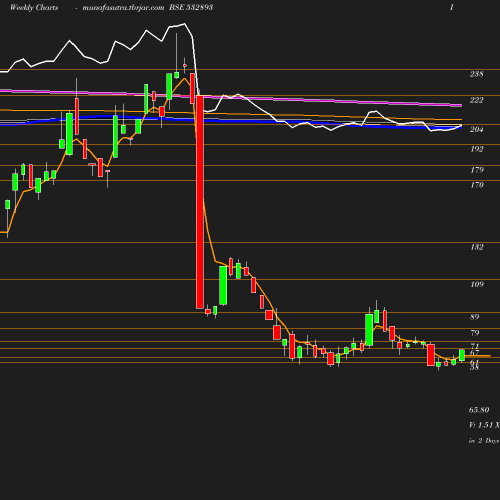Open the munafasutra.tbrjar.com watermark link text

pos(123,8)
